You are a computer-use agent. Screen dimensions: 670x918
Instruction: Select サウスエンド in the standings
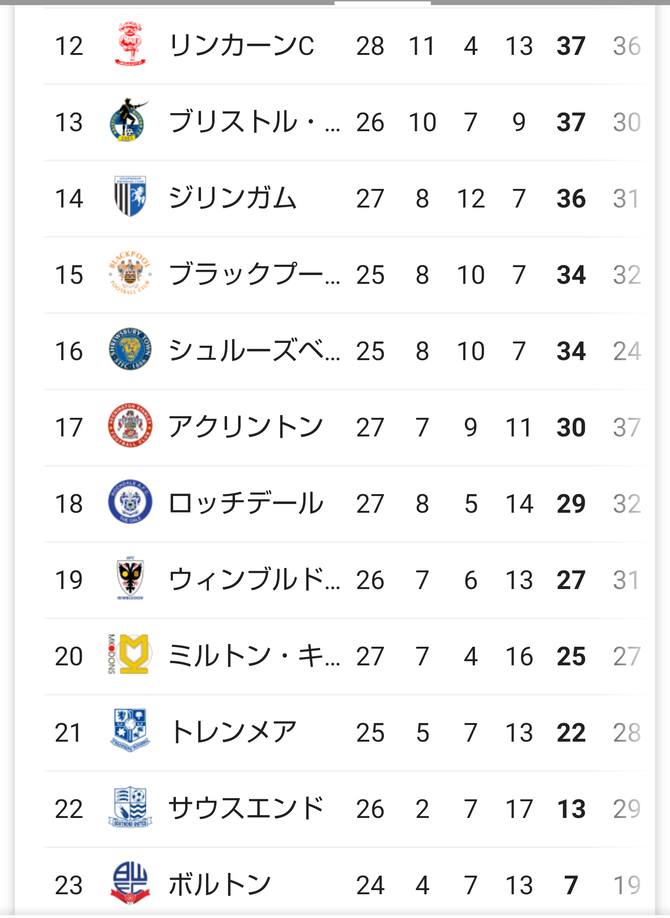[246, 809]
